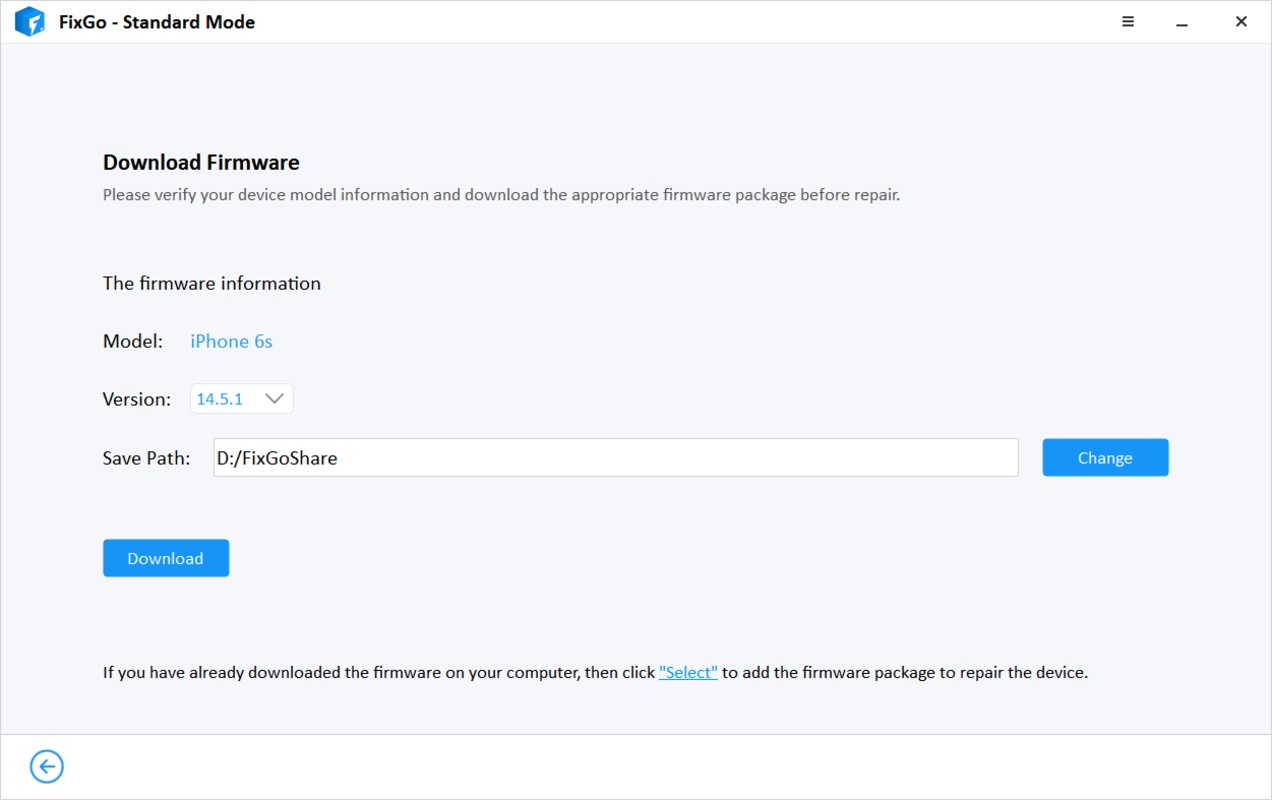The height and width of the screenshot is (800, 1272).
Task: Click the Download button
Action: 166,558
